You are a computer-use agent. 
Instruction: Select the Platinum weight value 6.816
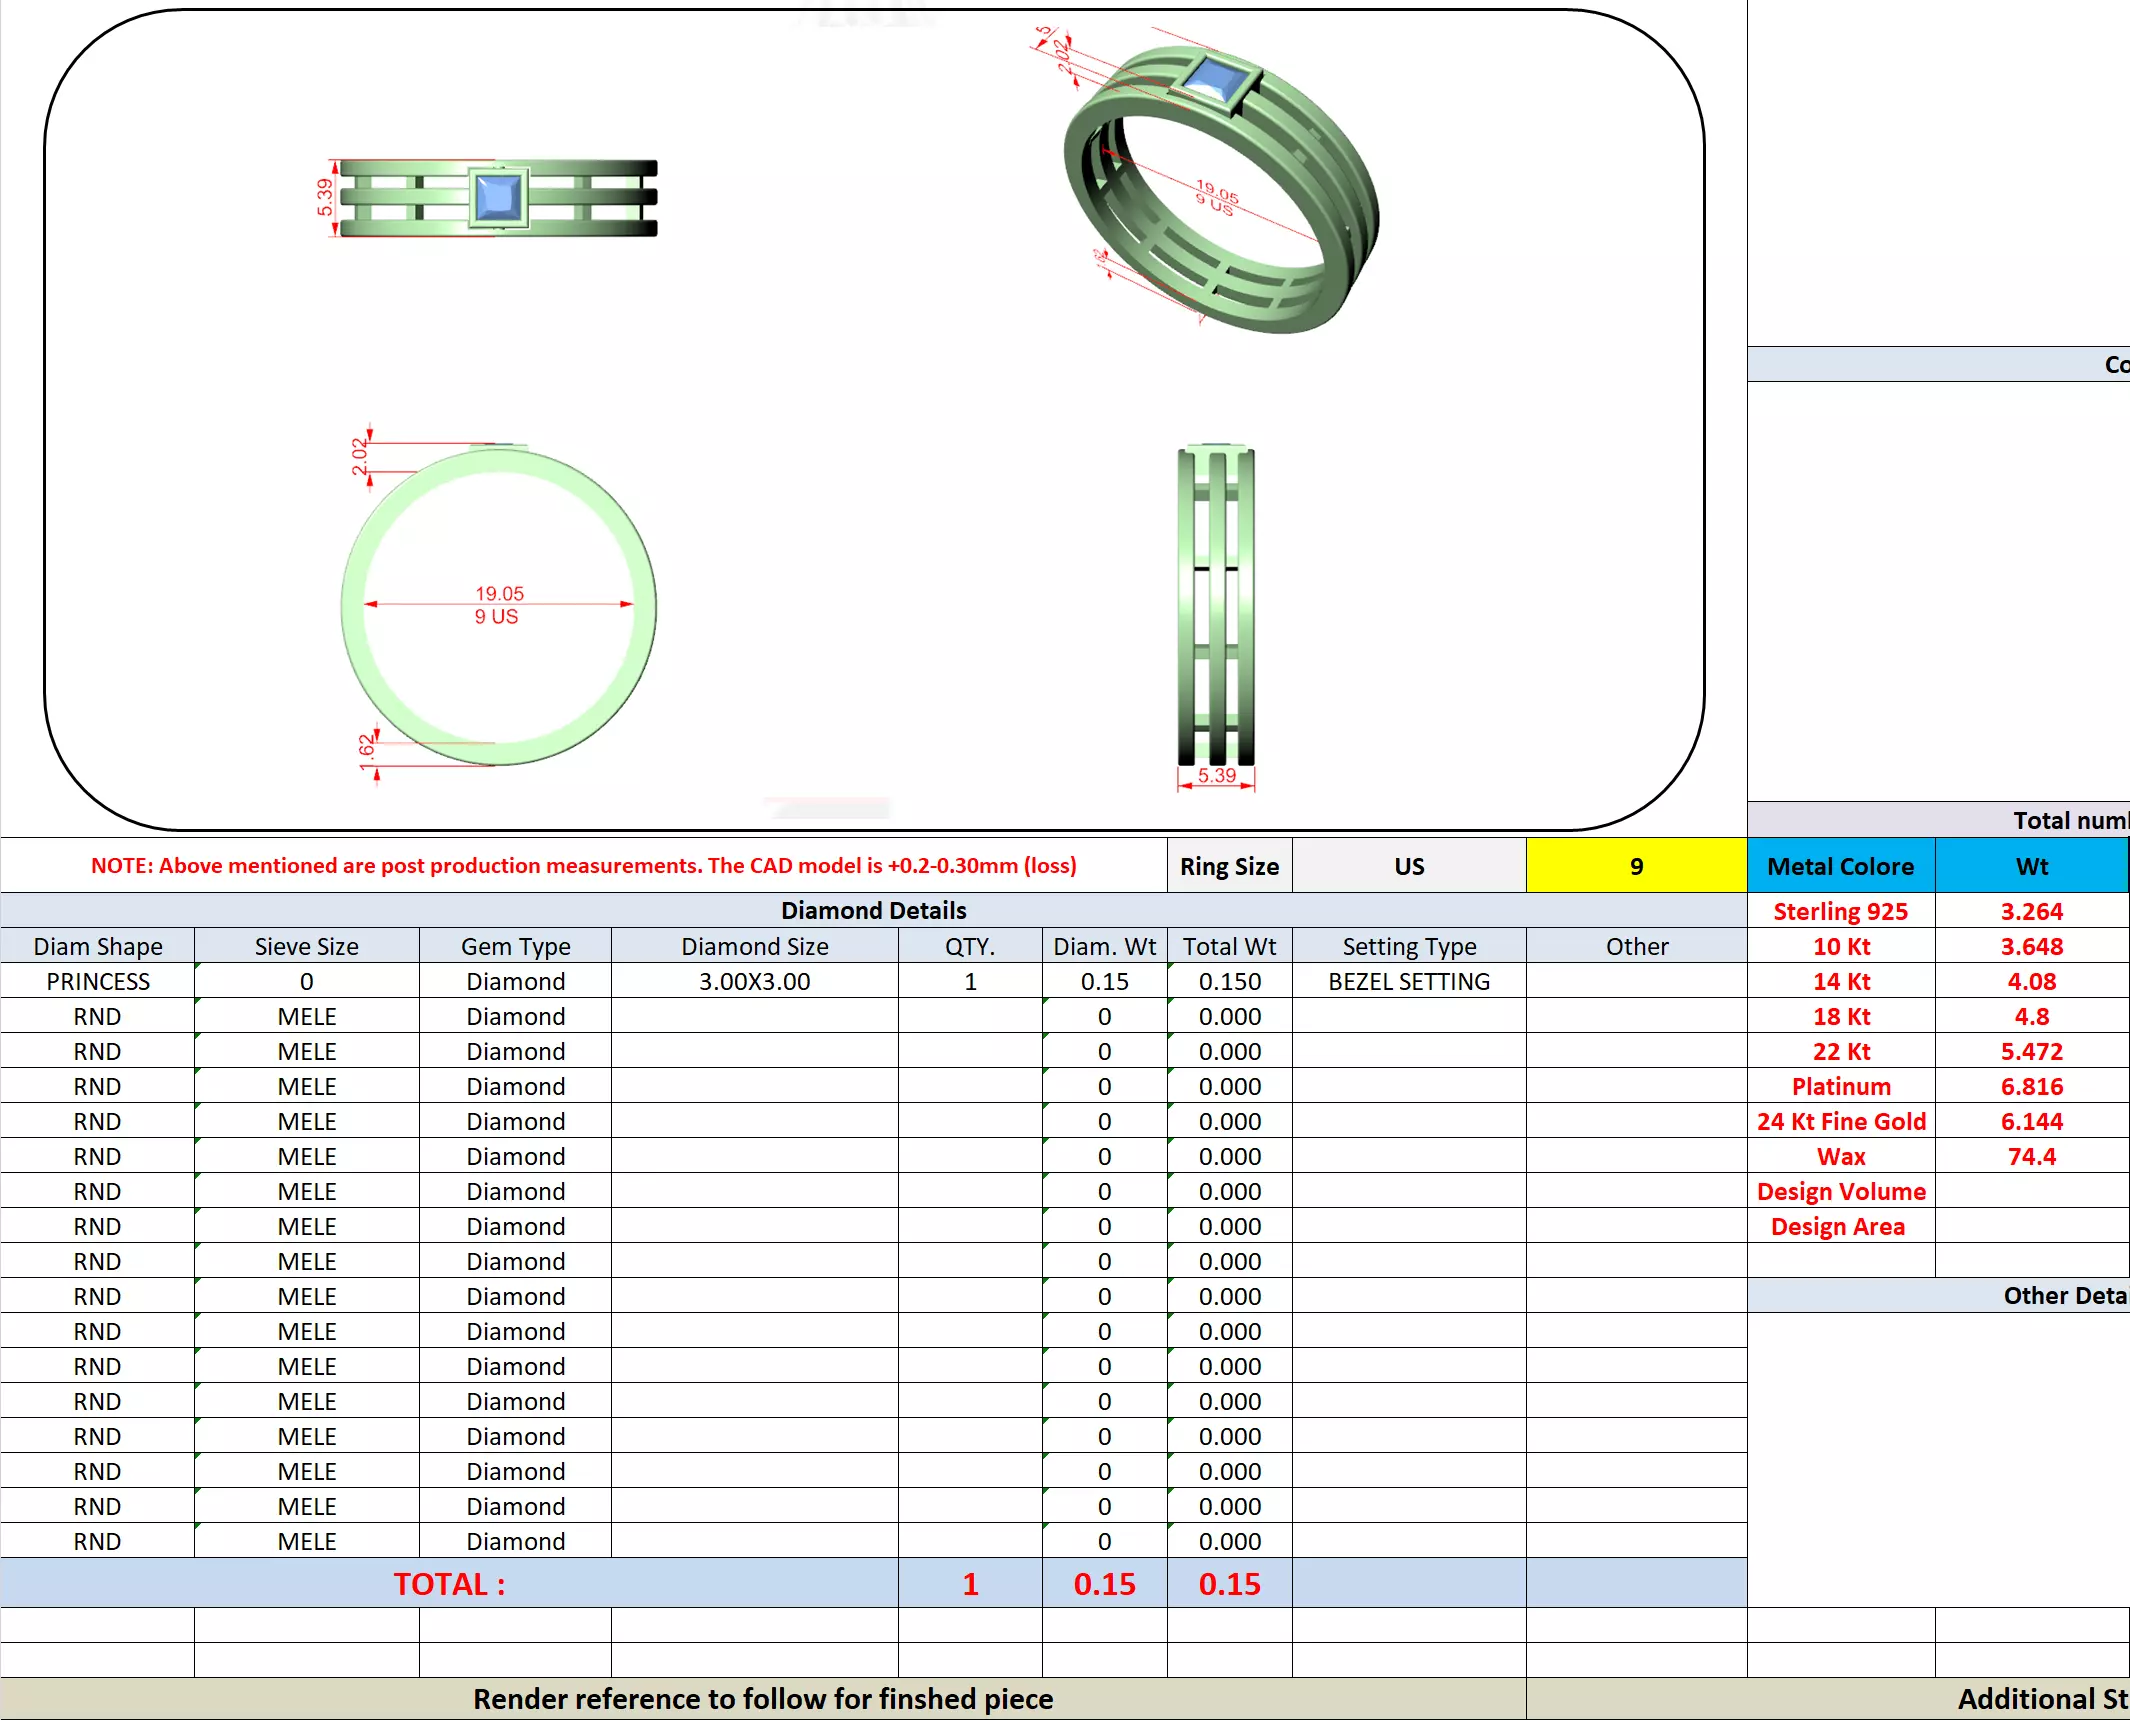click(2031, 1086)
